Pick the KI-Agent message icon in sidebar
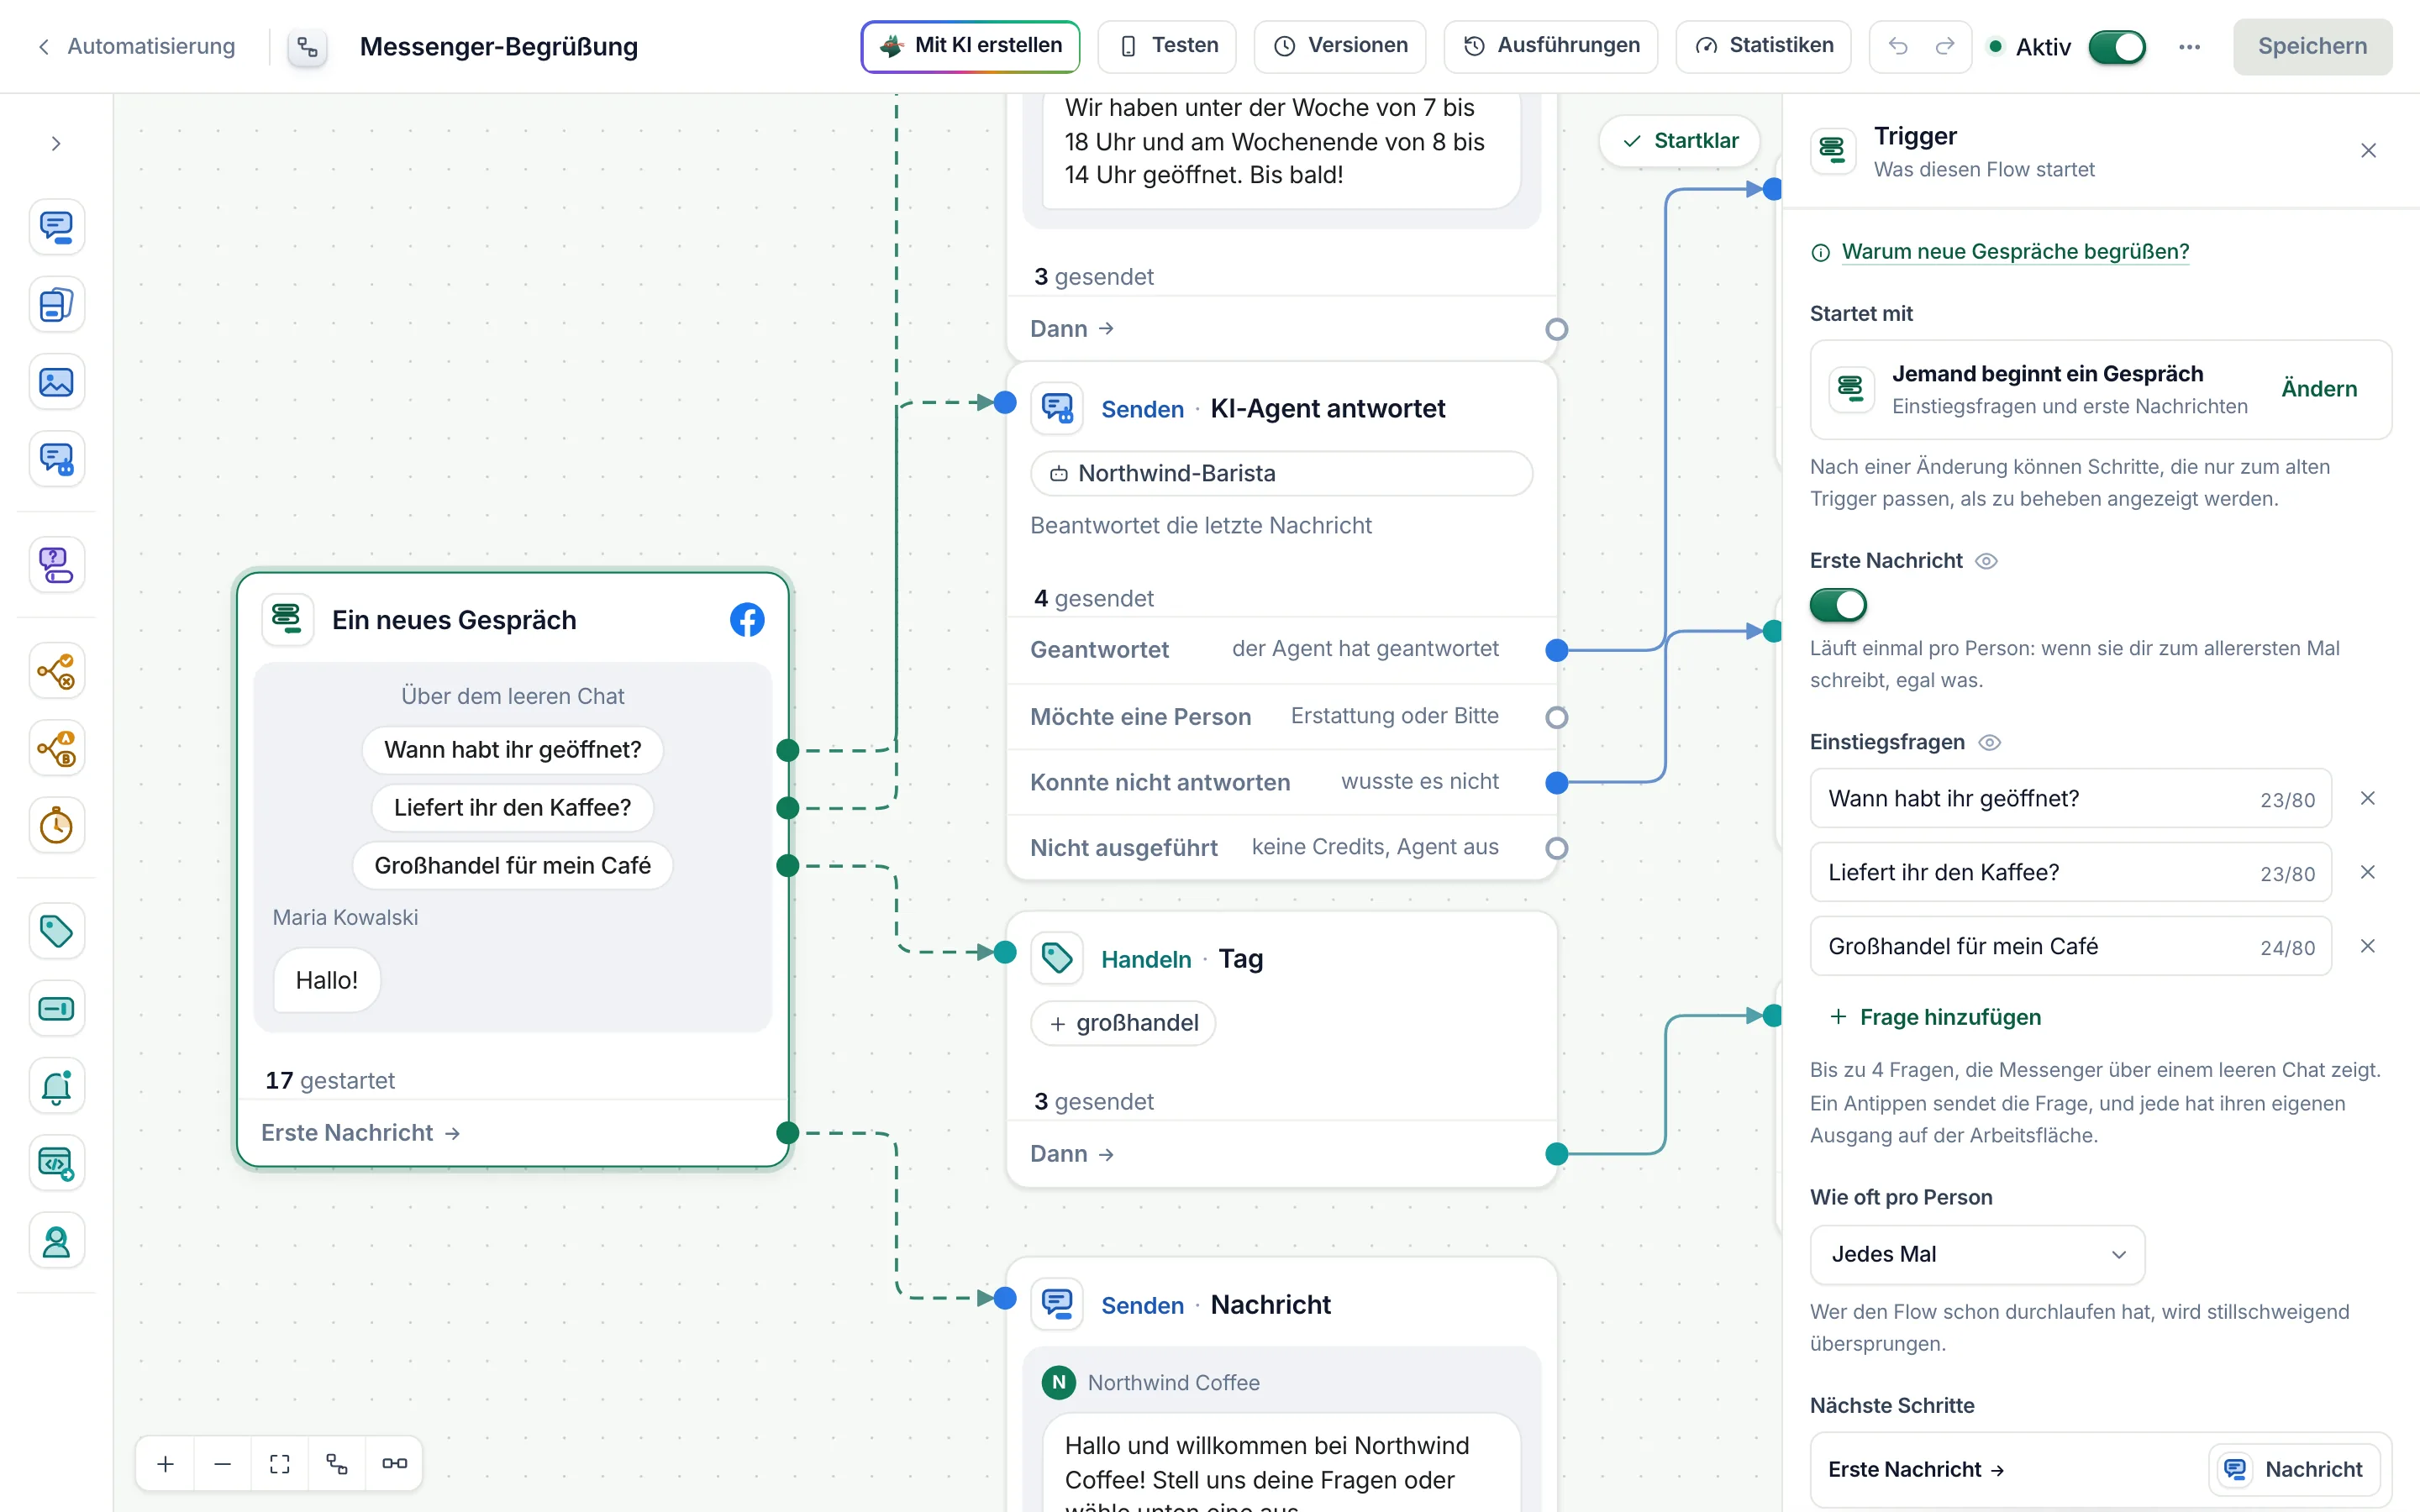The height and width of the screenshot is (1512, 2420). point(56,460)
